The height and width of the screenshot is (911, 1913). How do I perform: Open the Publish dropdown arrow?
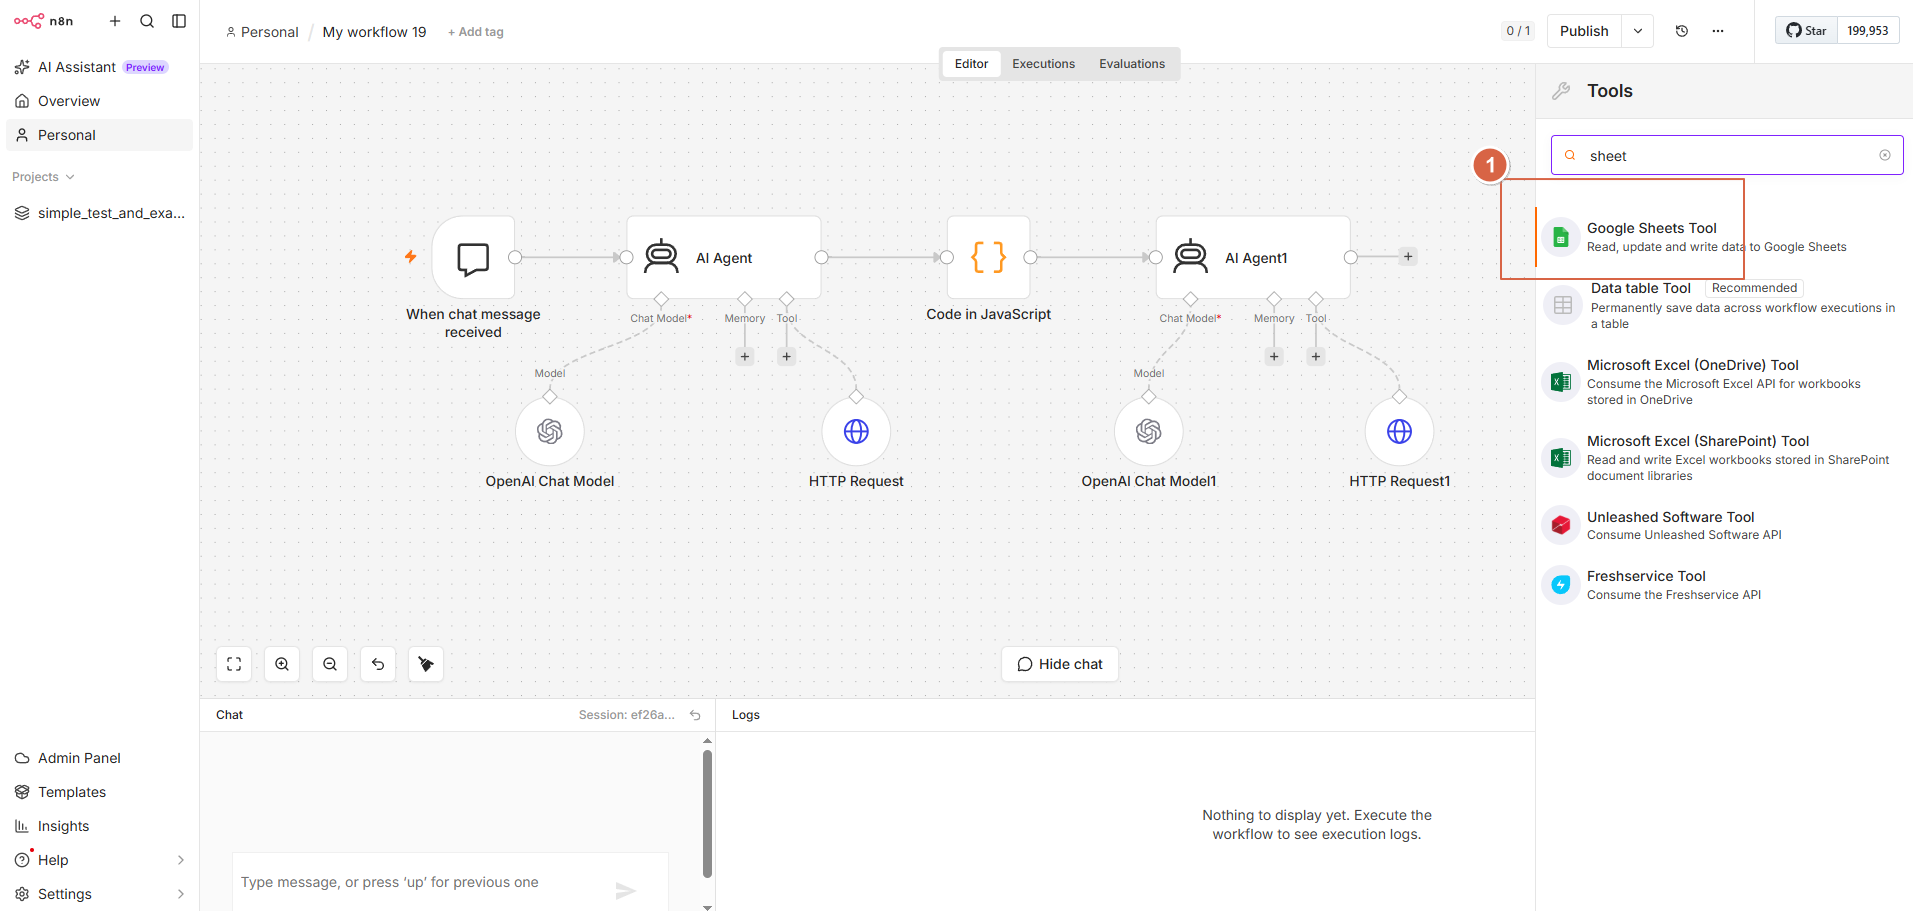(x=1638, y=31)
